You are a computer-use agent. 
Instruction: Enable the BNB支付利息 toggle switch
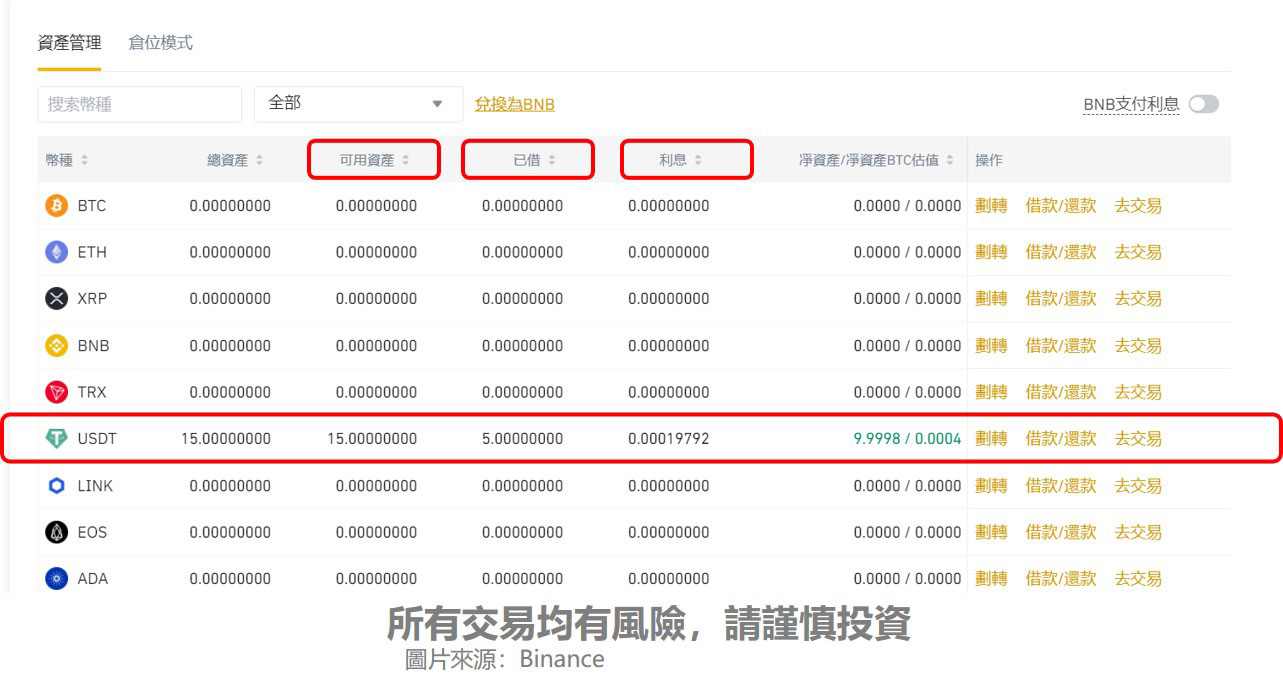click(1205, 103)
